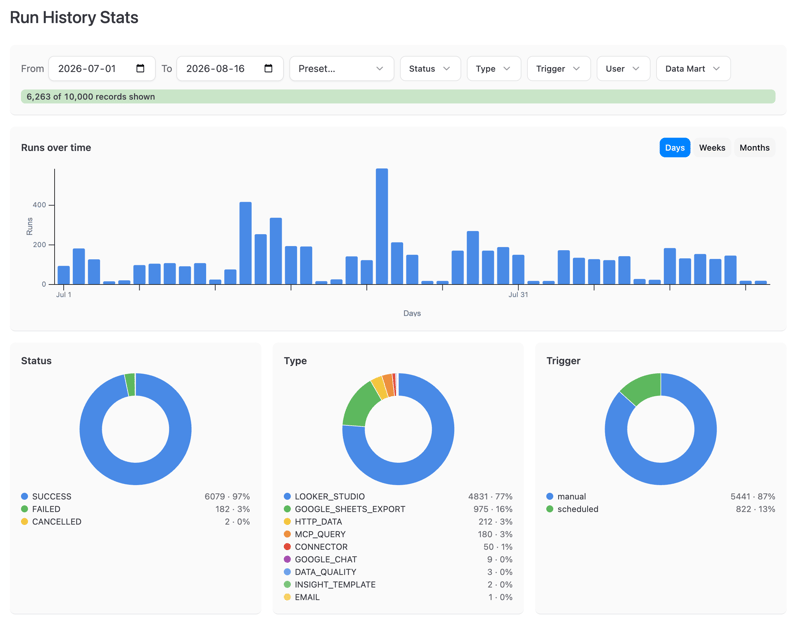Select scheduled label in Trigger legend
This screenshot has height=620, width=800.
pyautogui.click(x=578, y=509)
